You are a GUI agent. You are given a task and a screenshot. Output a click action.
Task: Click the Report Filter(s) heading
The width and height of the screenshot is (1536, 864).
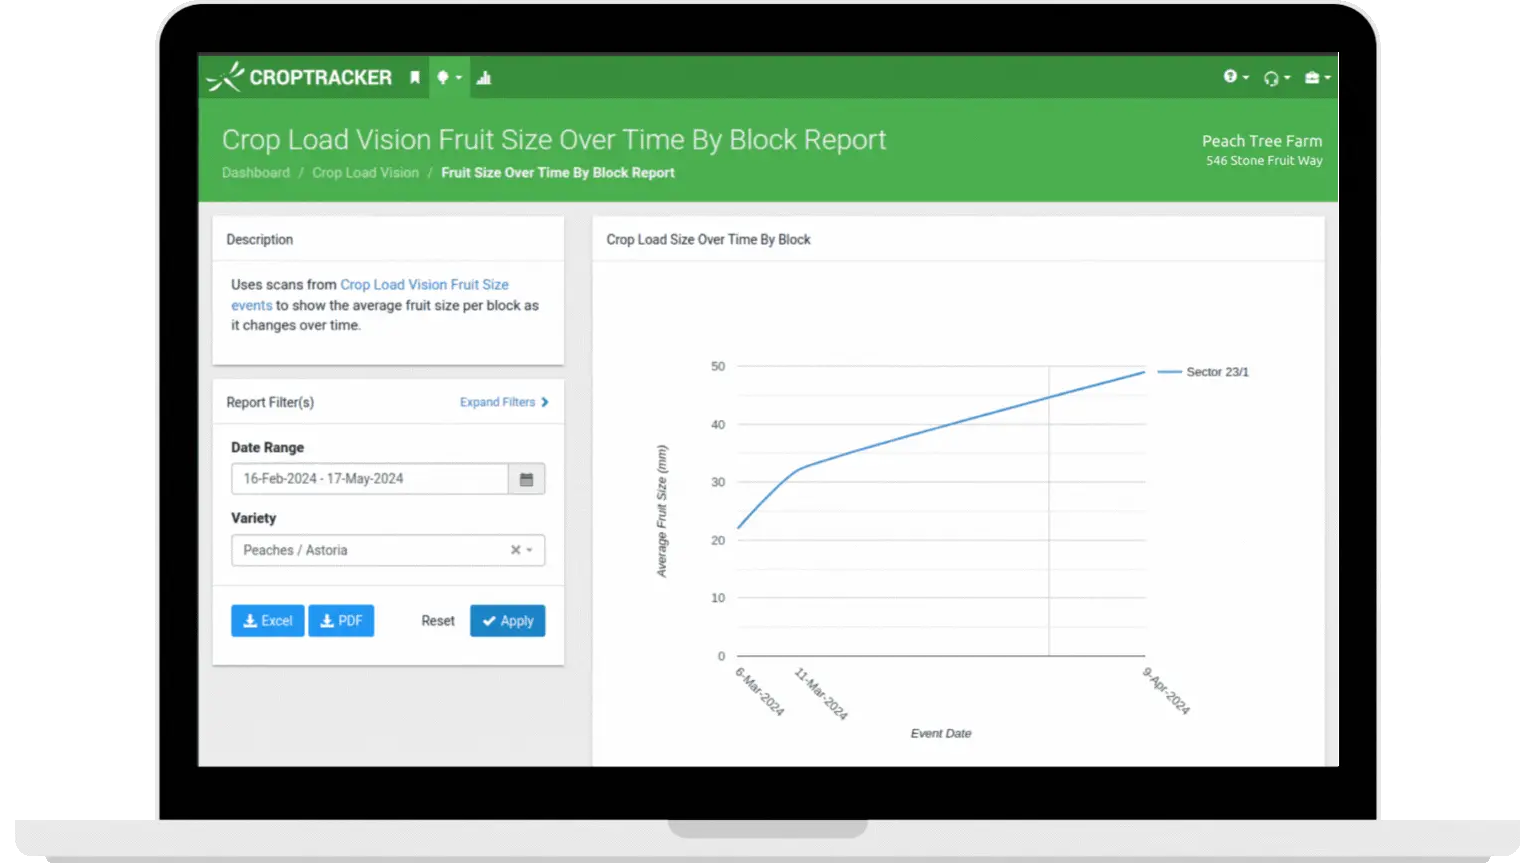click(x=270, y=402)
